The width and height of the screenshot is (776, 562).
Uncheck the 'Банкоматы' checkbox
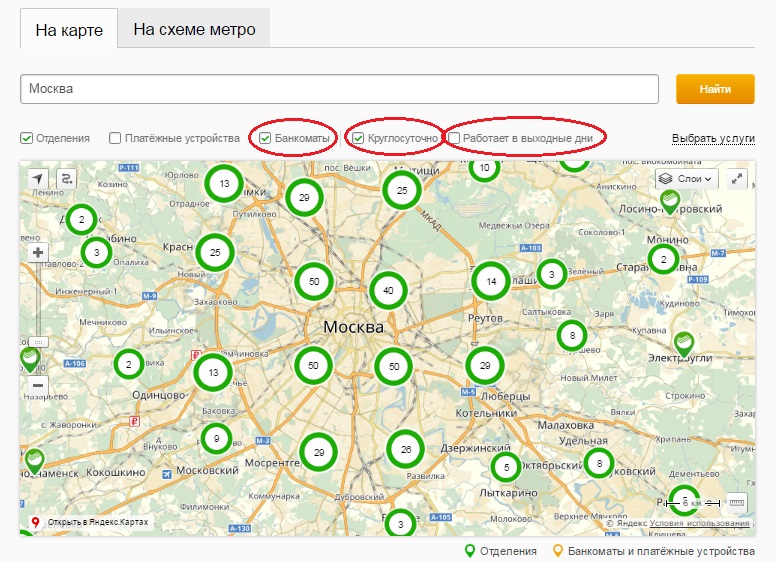(x=265, y=138)
